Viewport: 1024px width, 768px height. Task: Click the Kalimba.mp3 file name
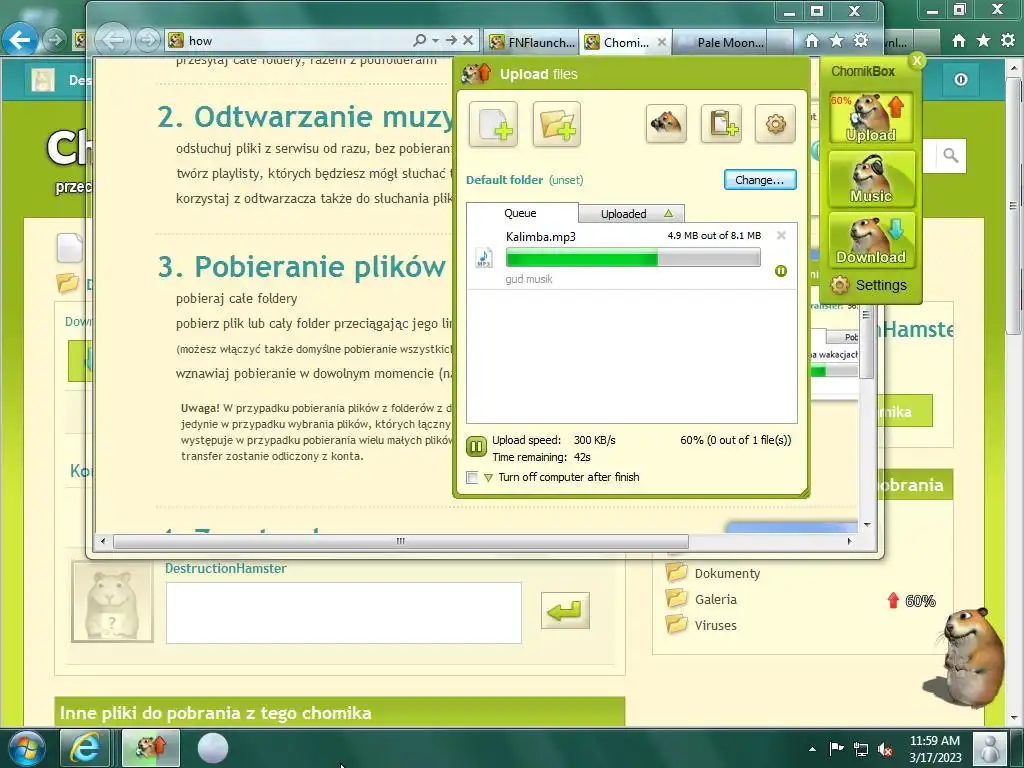point(541,236)
